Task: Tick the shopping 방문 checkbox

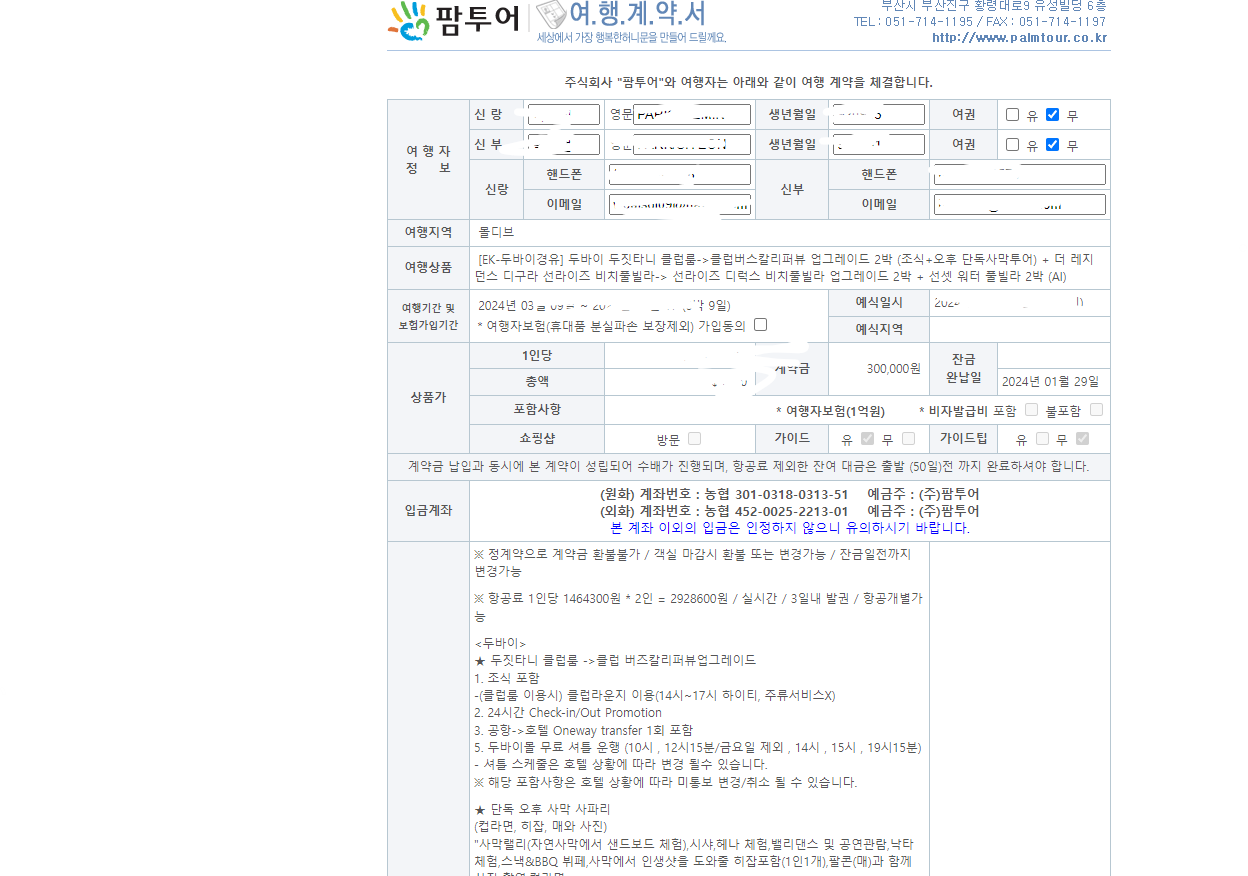Action: tap(694, 439)
